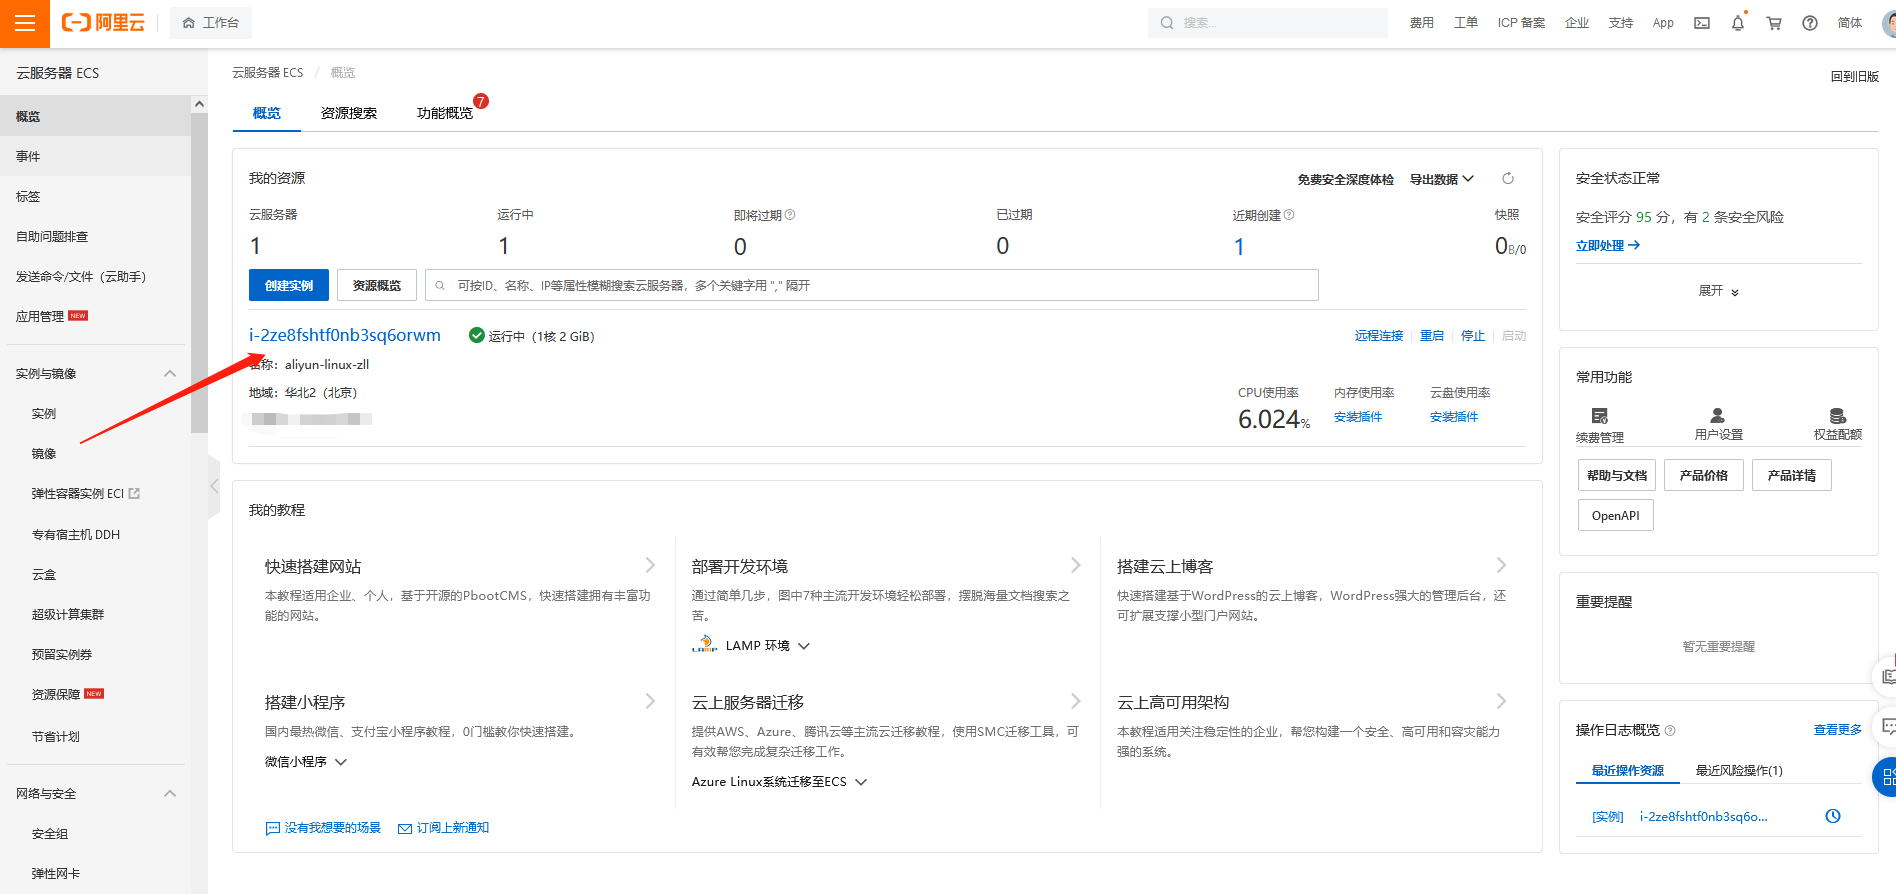Click 停止 for the instance
Screen dimensions: 1896x894
(1473, 335)
